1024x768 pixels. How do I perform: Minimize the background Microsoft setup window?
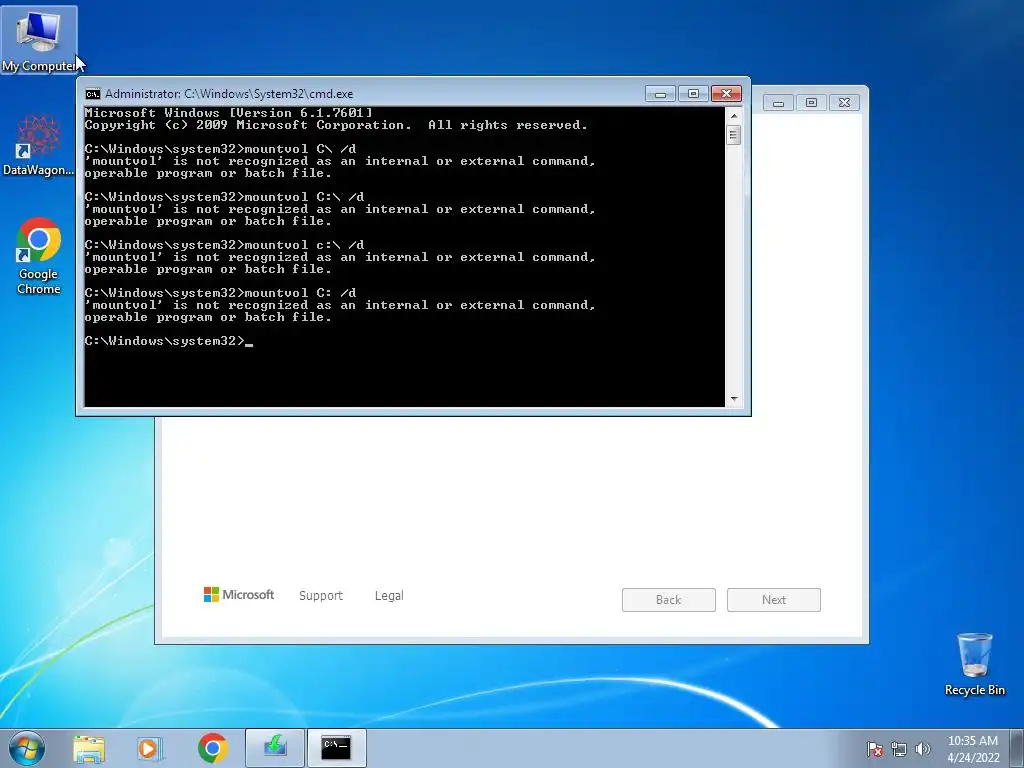point(778,103)
